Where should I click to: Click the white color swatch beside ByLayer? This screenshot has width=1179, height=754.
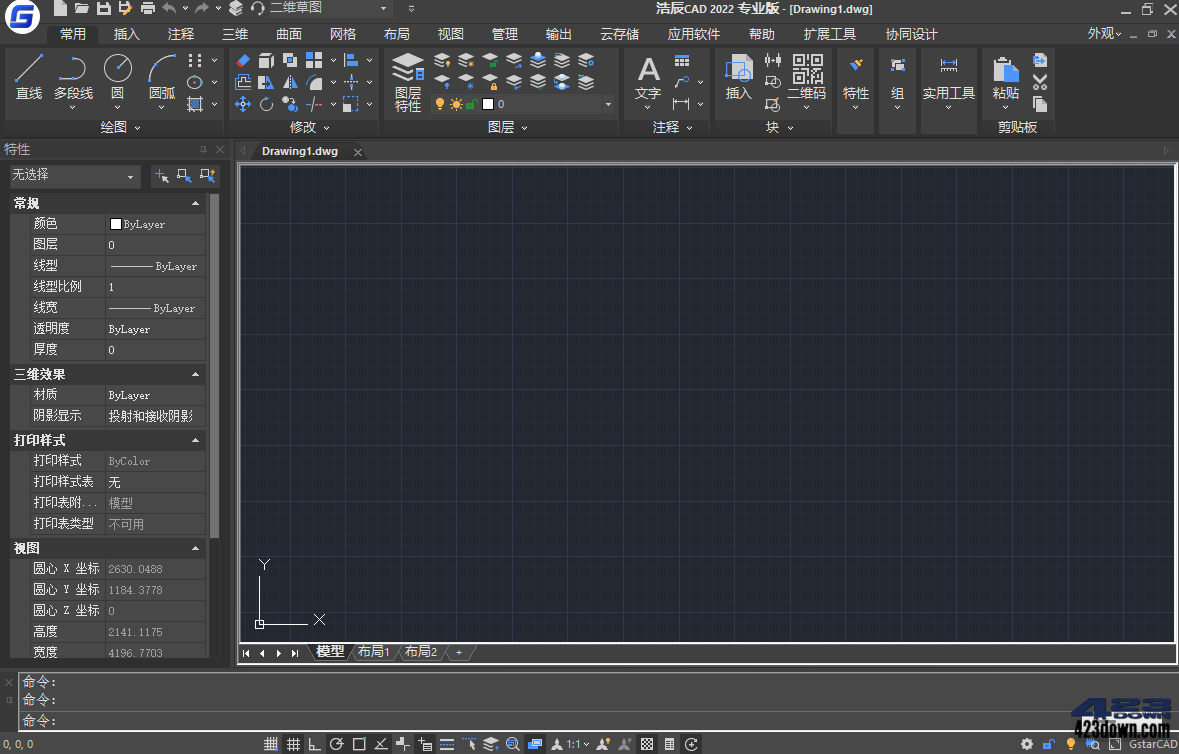point(116,225)
